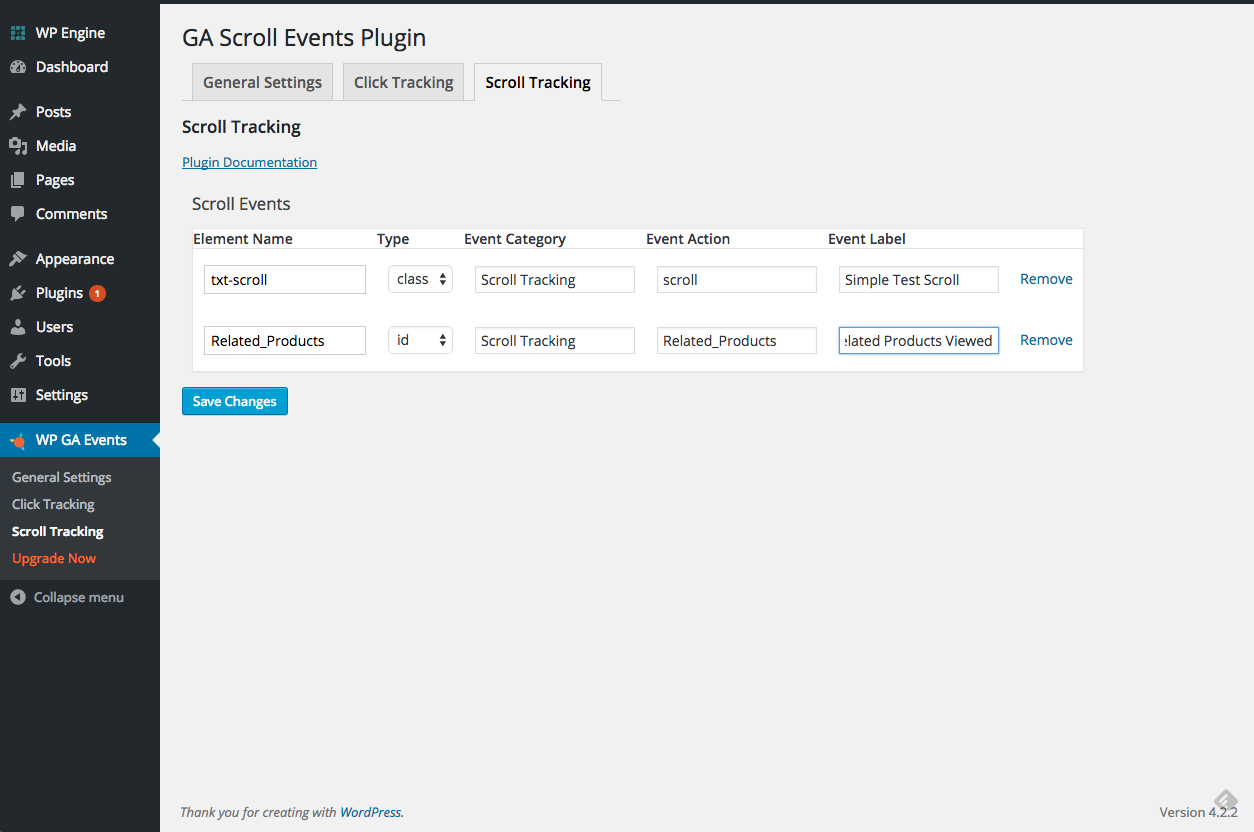
Task: Click the Scroll Events section heading
Action: click(241, 204)
